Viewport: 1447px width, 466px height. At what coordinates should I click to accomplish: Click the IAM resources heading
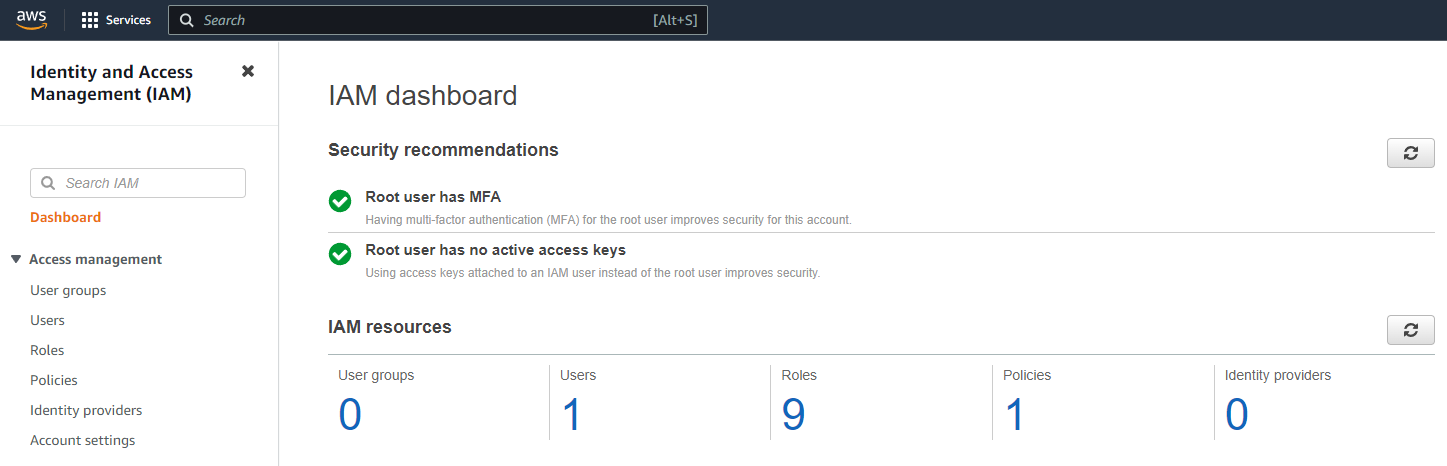tap(390, 327)
